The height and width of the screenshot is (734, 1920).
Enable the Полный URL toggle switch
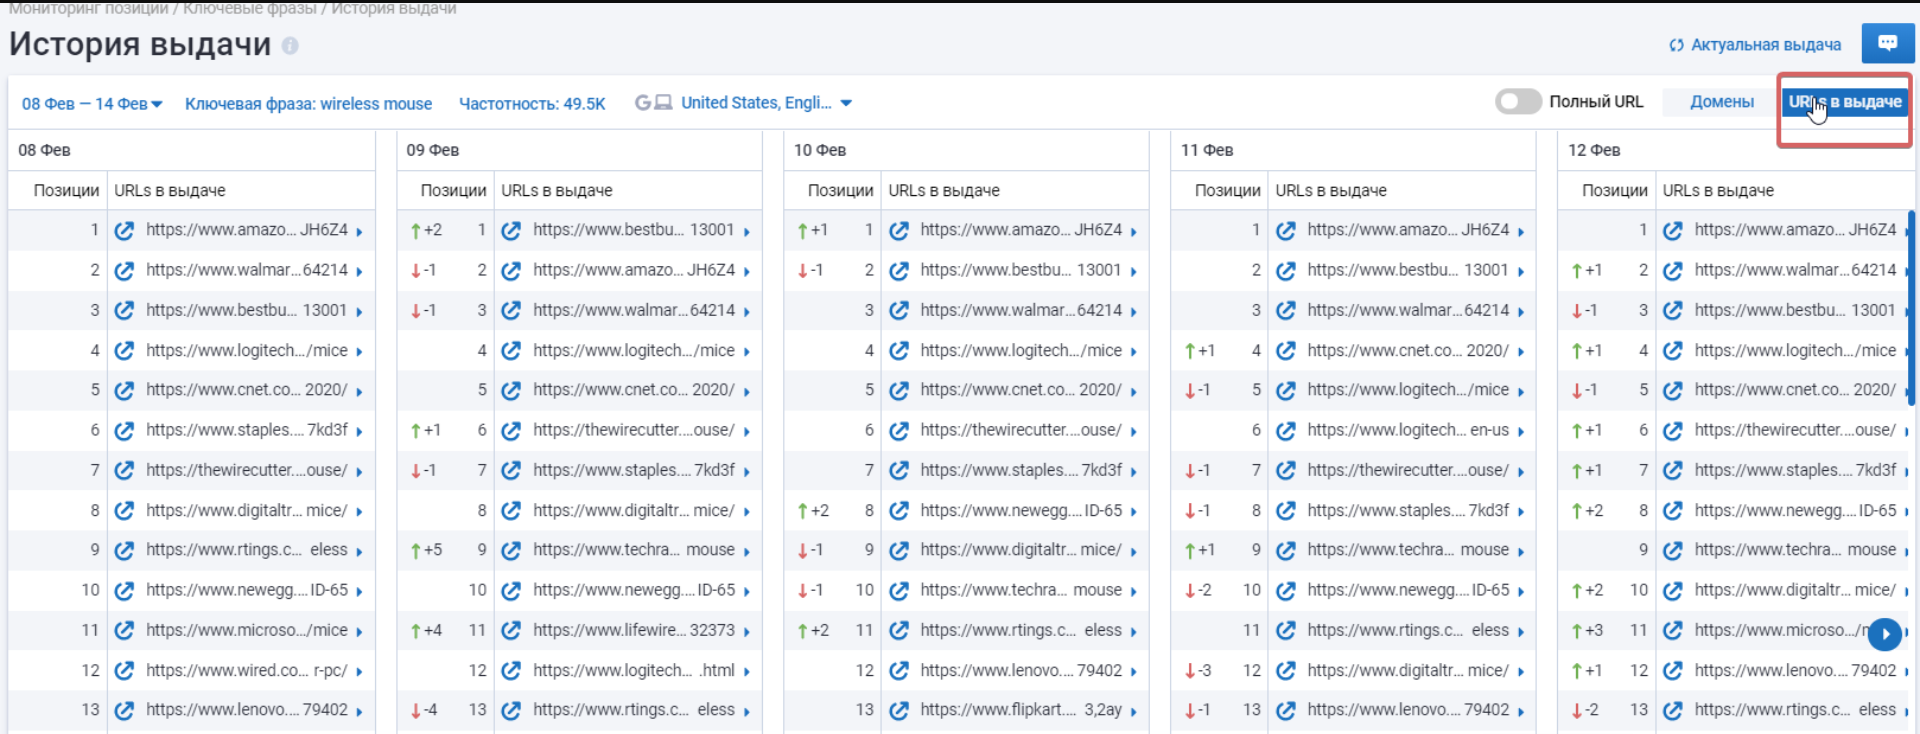pos(1517,102)
